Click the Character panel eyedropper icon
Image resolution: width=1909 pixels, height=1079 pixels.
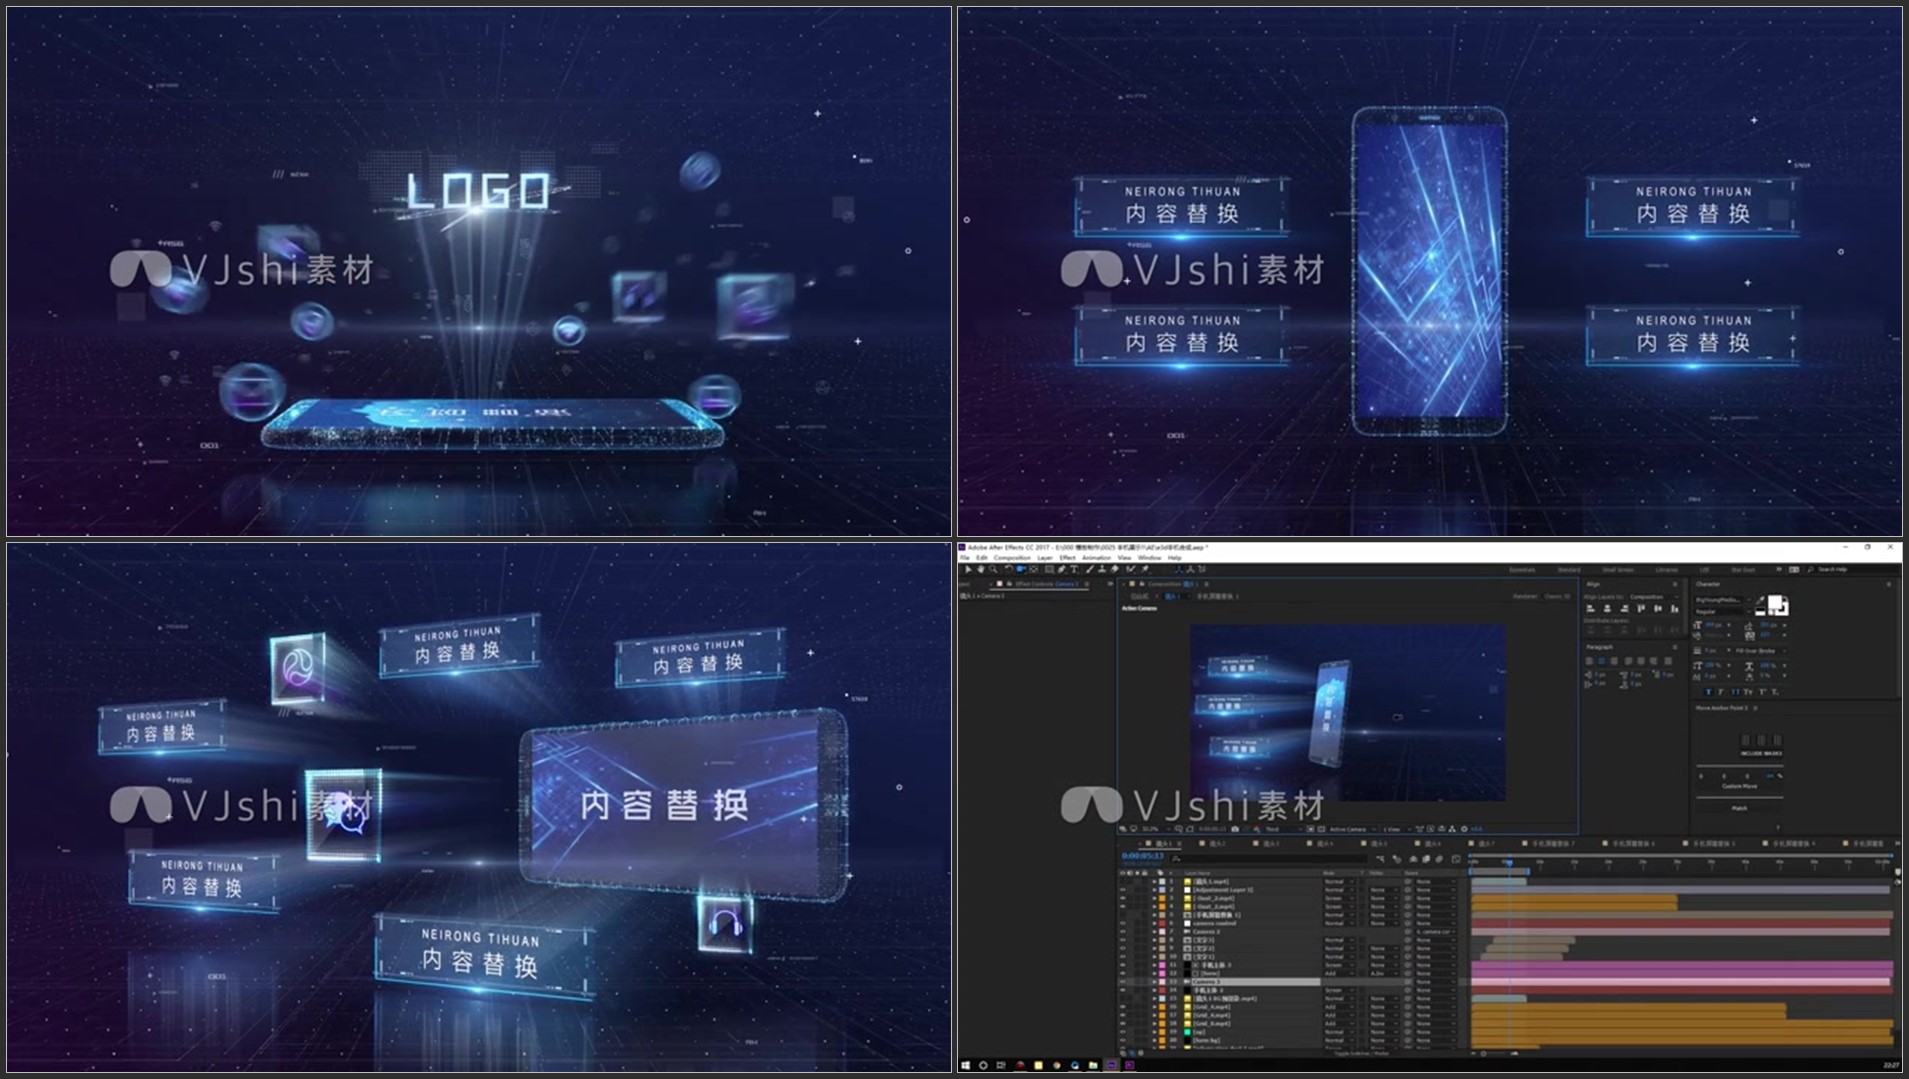tap(1760, 601)
